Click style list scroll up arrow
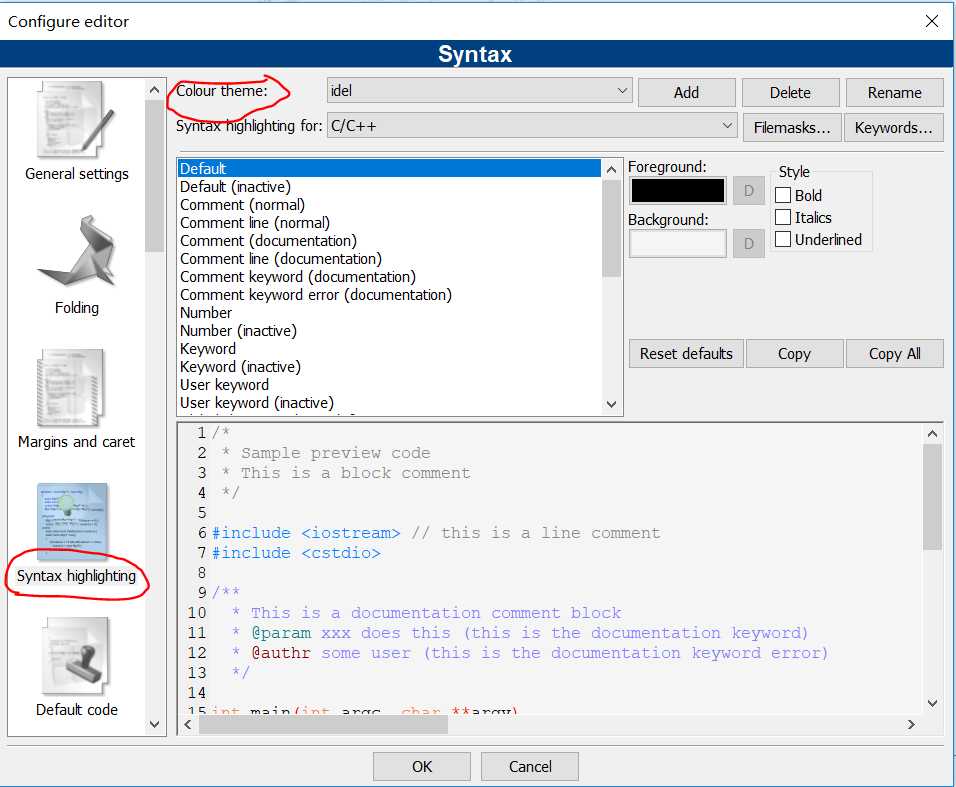This screenshot has width=956, height=787. [x=612, y=169]
